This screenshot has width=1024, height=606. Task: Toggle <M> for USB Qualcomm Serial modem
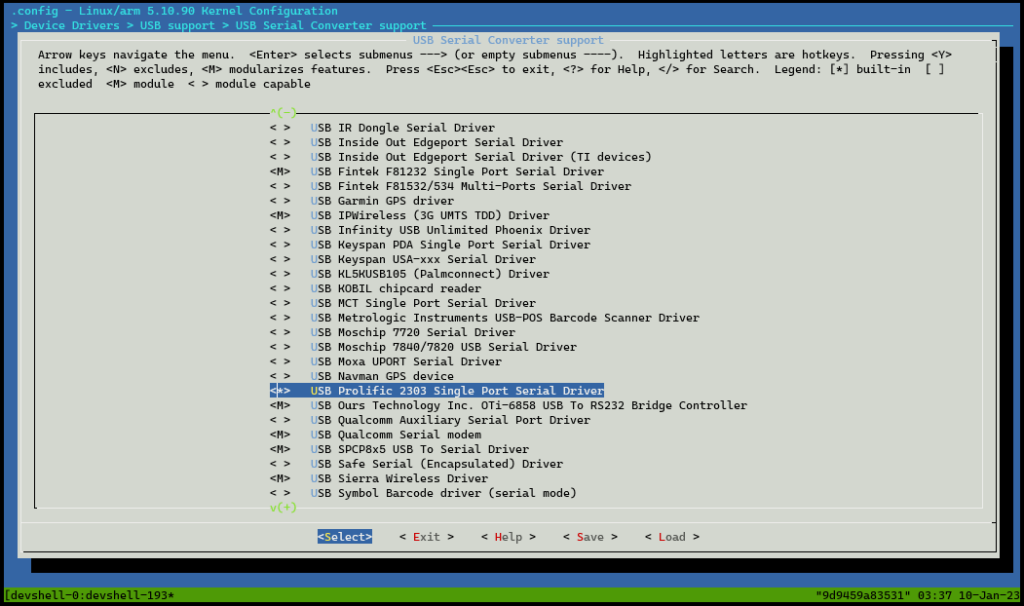click(x=280, y=434)
